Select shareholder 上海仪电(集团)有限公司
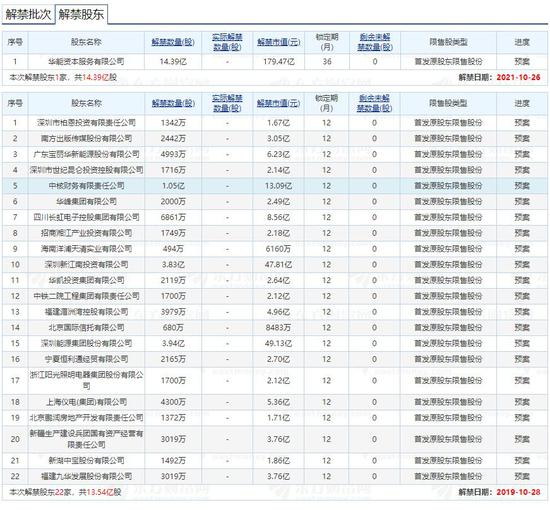The image size is (550, 510). [x=86, y=402]
